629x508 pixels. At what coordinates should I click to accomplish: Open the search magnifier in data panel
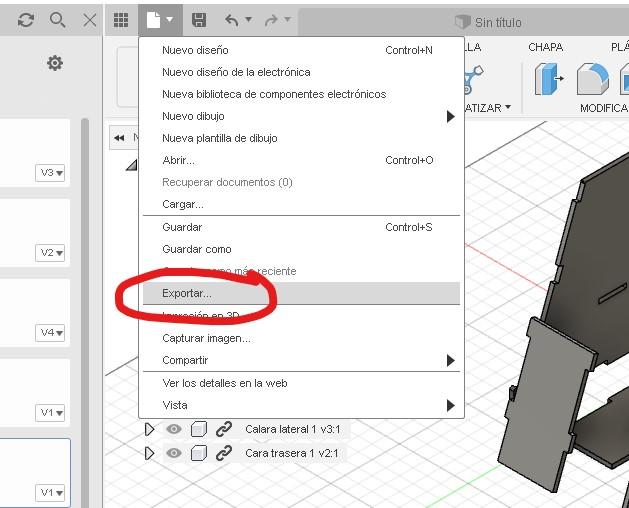tap(57, 20)
